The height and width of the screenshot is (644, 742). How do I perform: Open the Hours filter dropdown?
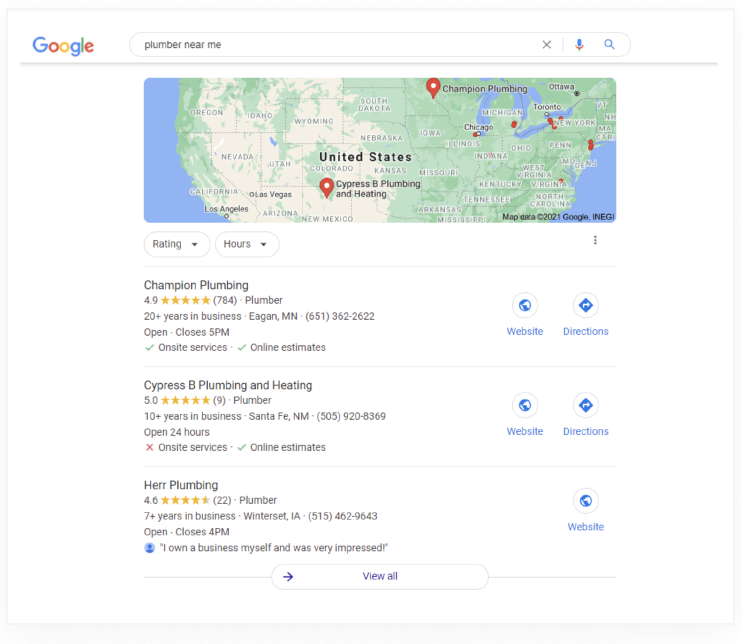click(247, 244)
